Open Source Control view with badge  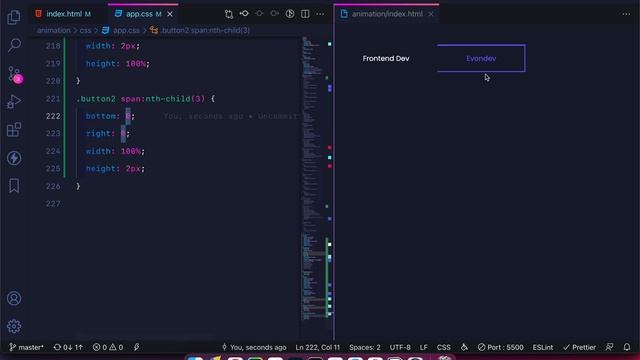point(15,75)
